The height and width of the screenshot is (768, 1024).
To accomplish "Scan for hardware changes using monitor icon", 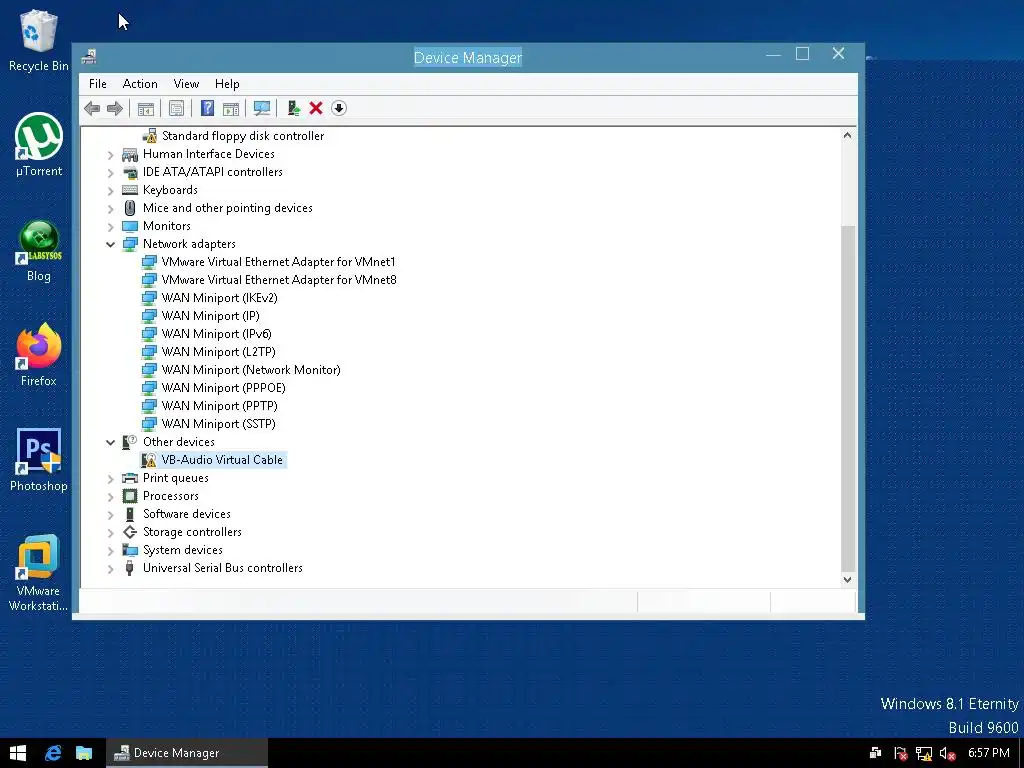I will 262,108.
